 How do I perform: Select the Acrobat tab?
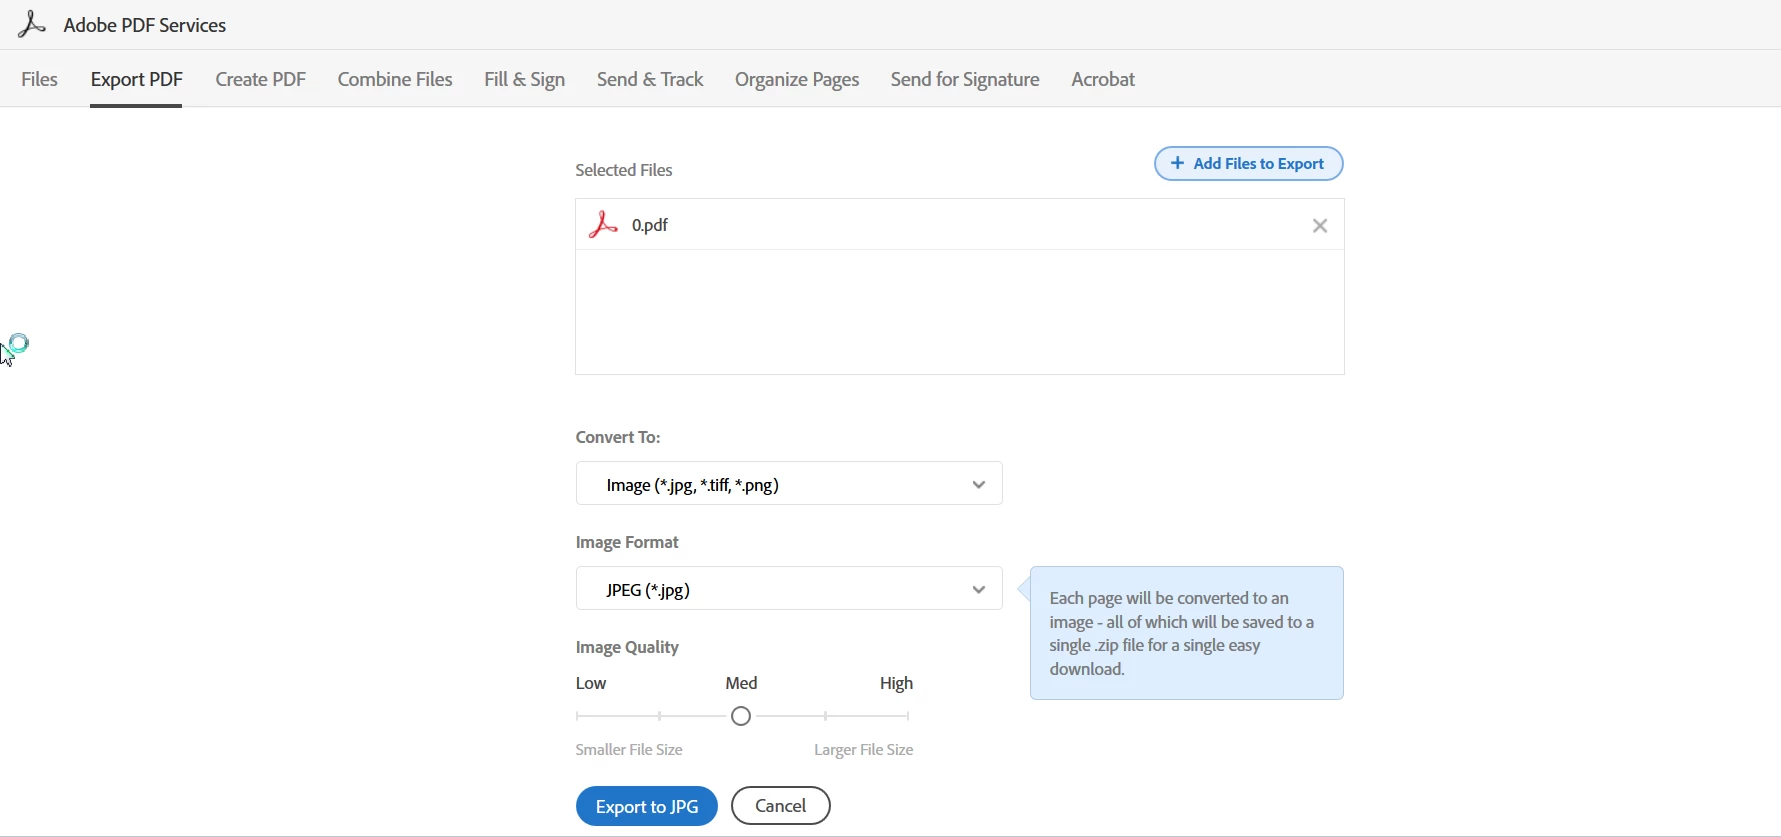point(1103,79)
